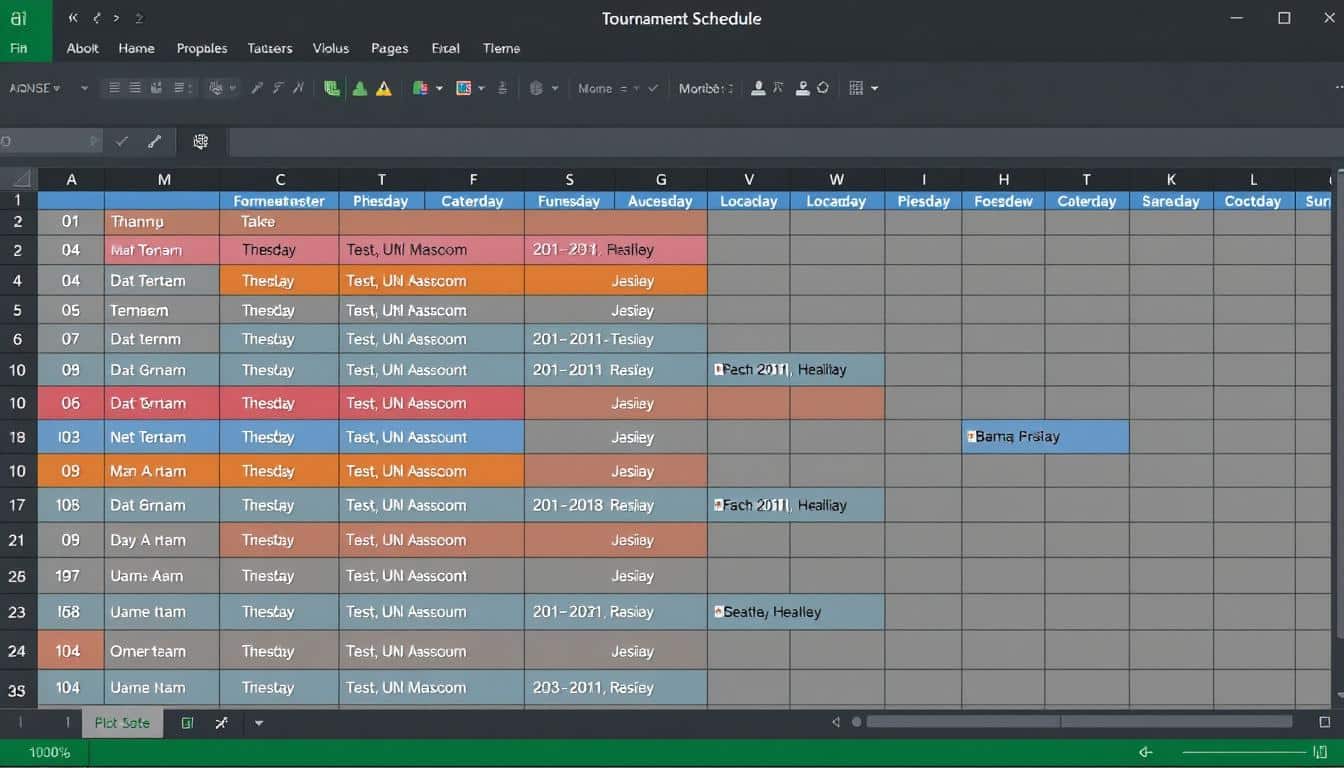Viewport: 1344px width, 768px height.
Task: Expand dropdown arrow beside green-red chart icon
Action: (x=438, y=88)
